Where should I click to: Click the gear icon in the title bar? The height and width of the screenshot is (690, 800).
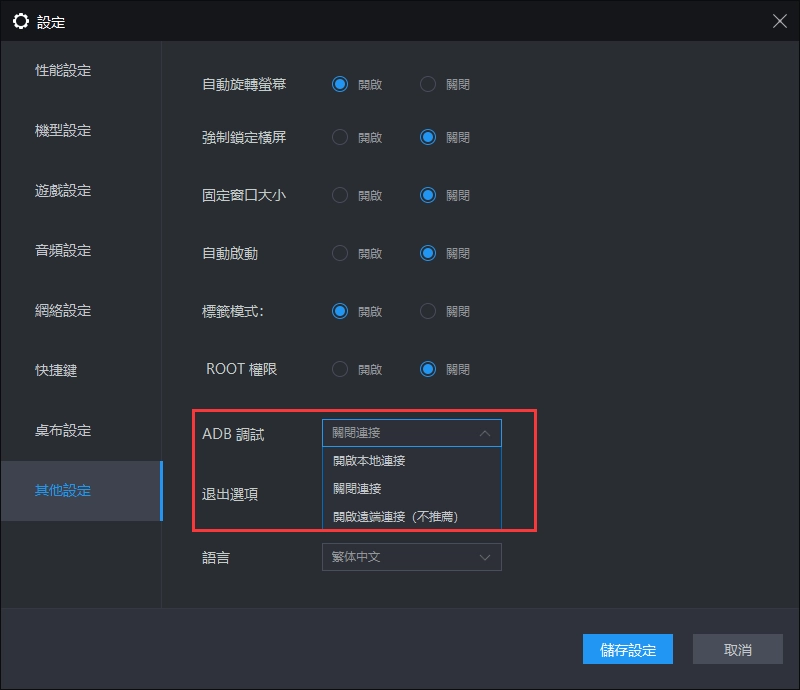tap(21, 20)
